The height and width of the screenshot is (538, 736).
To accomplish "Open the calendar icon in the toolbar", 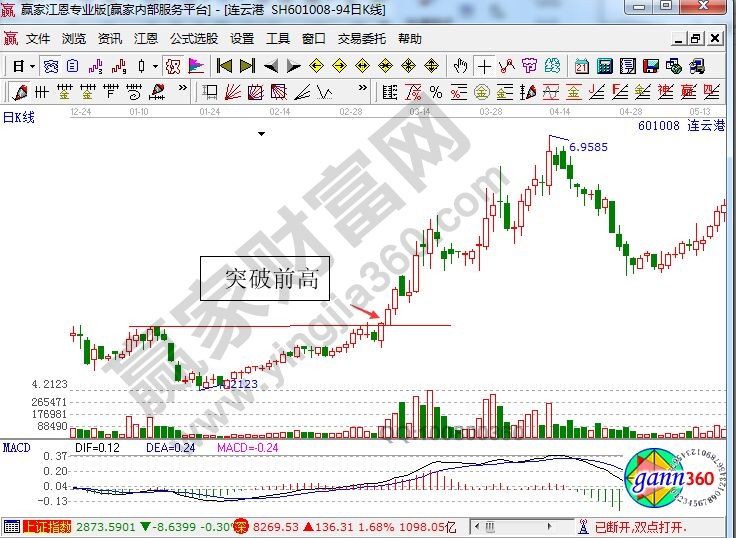I will coord(581,66).
